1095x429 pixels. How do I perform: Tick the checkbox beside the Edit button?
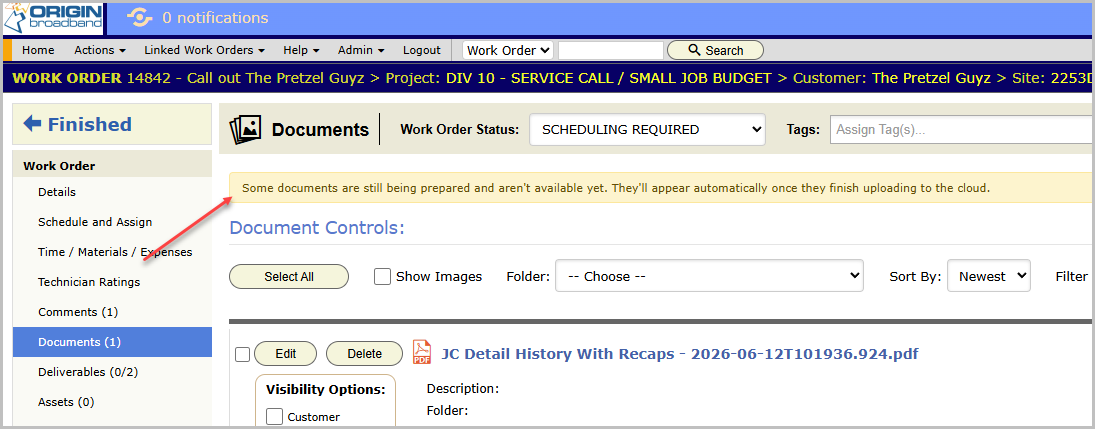[x=242, y=355]
